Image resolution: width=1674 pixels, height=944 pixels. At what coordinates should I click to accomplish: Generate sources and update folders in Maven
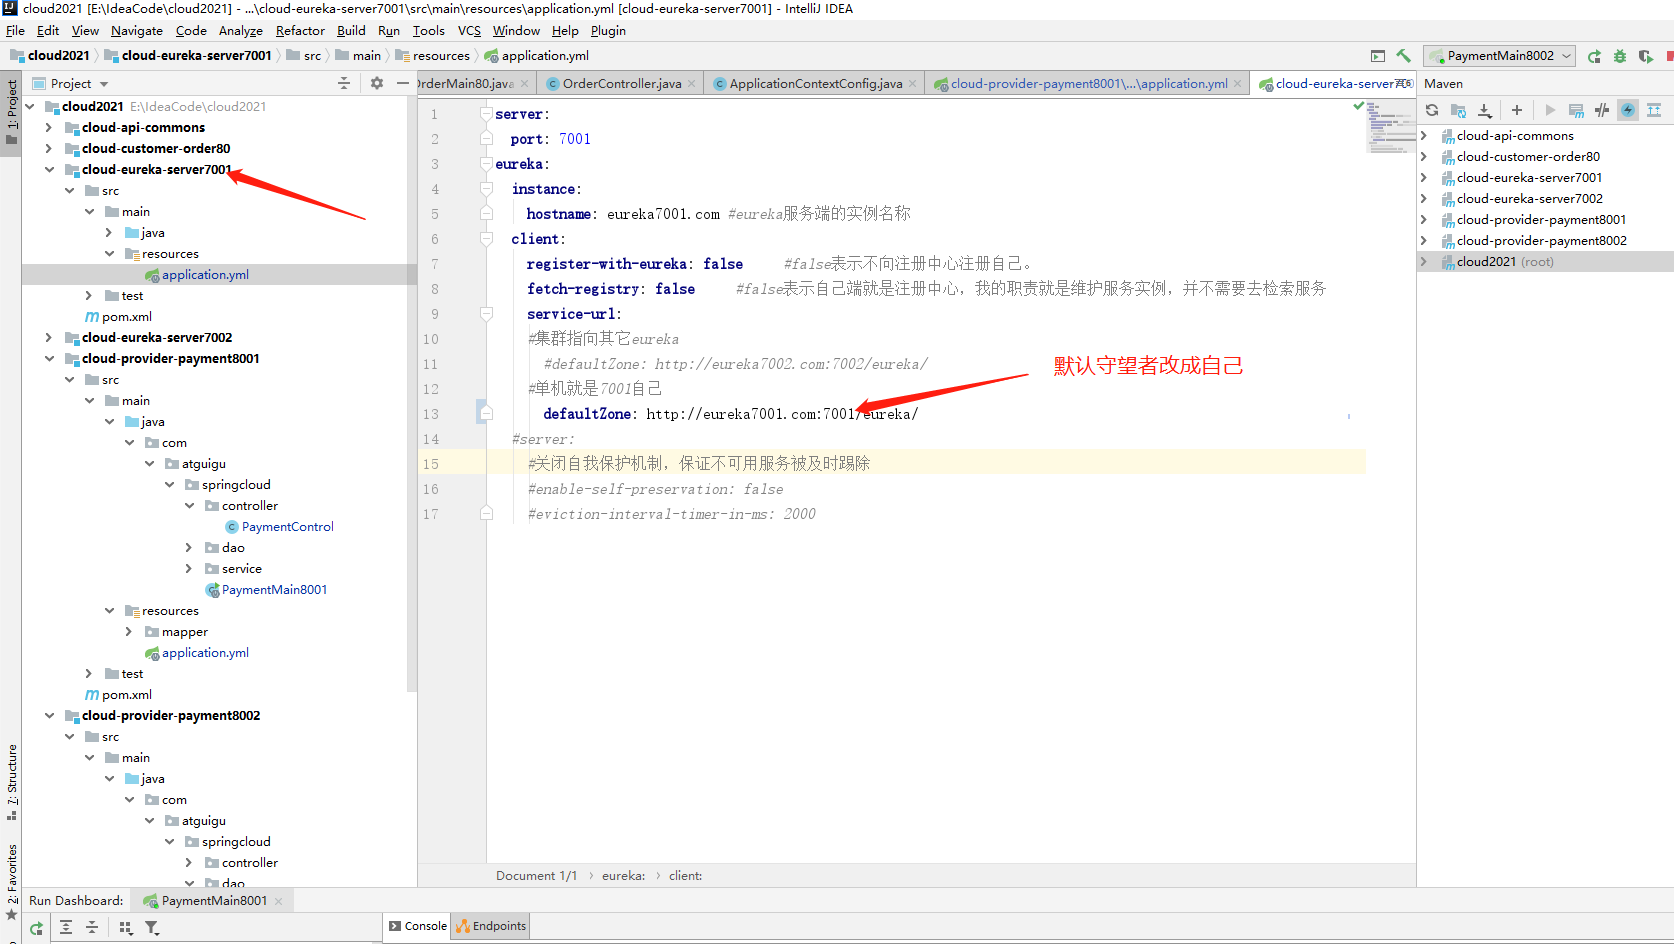1458,110
